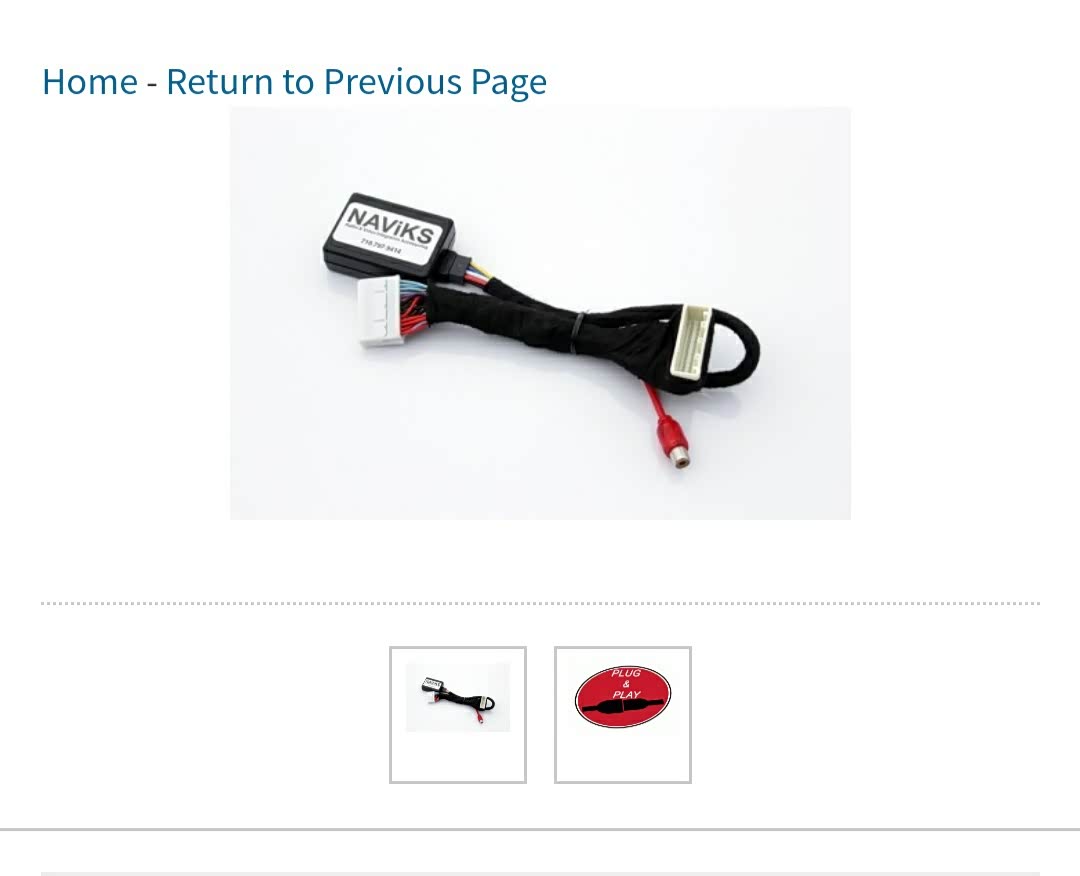Select the wiring harness thumbnail
1080x876 pixels.
(458, 715)
